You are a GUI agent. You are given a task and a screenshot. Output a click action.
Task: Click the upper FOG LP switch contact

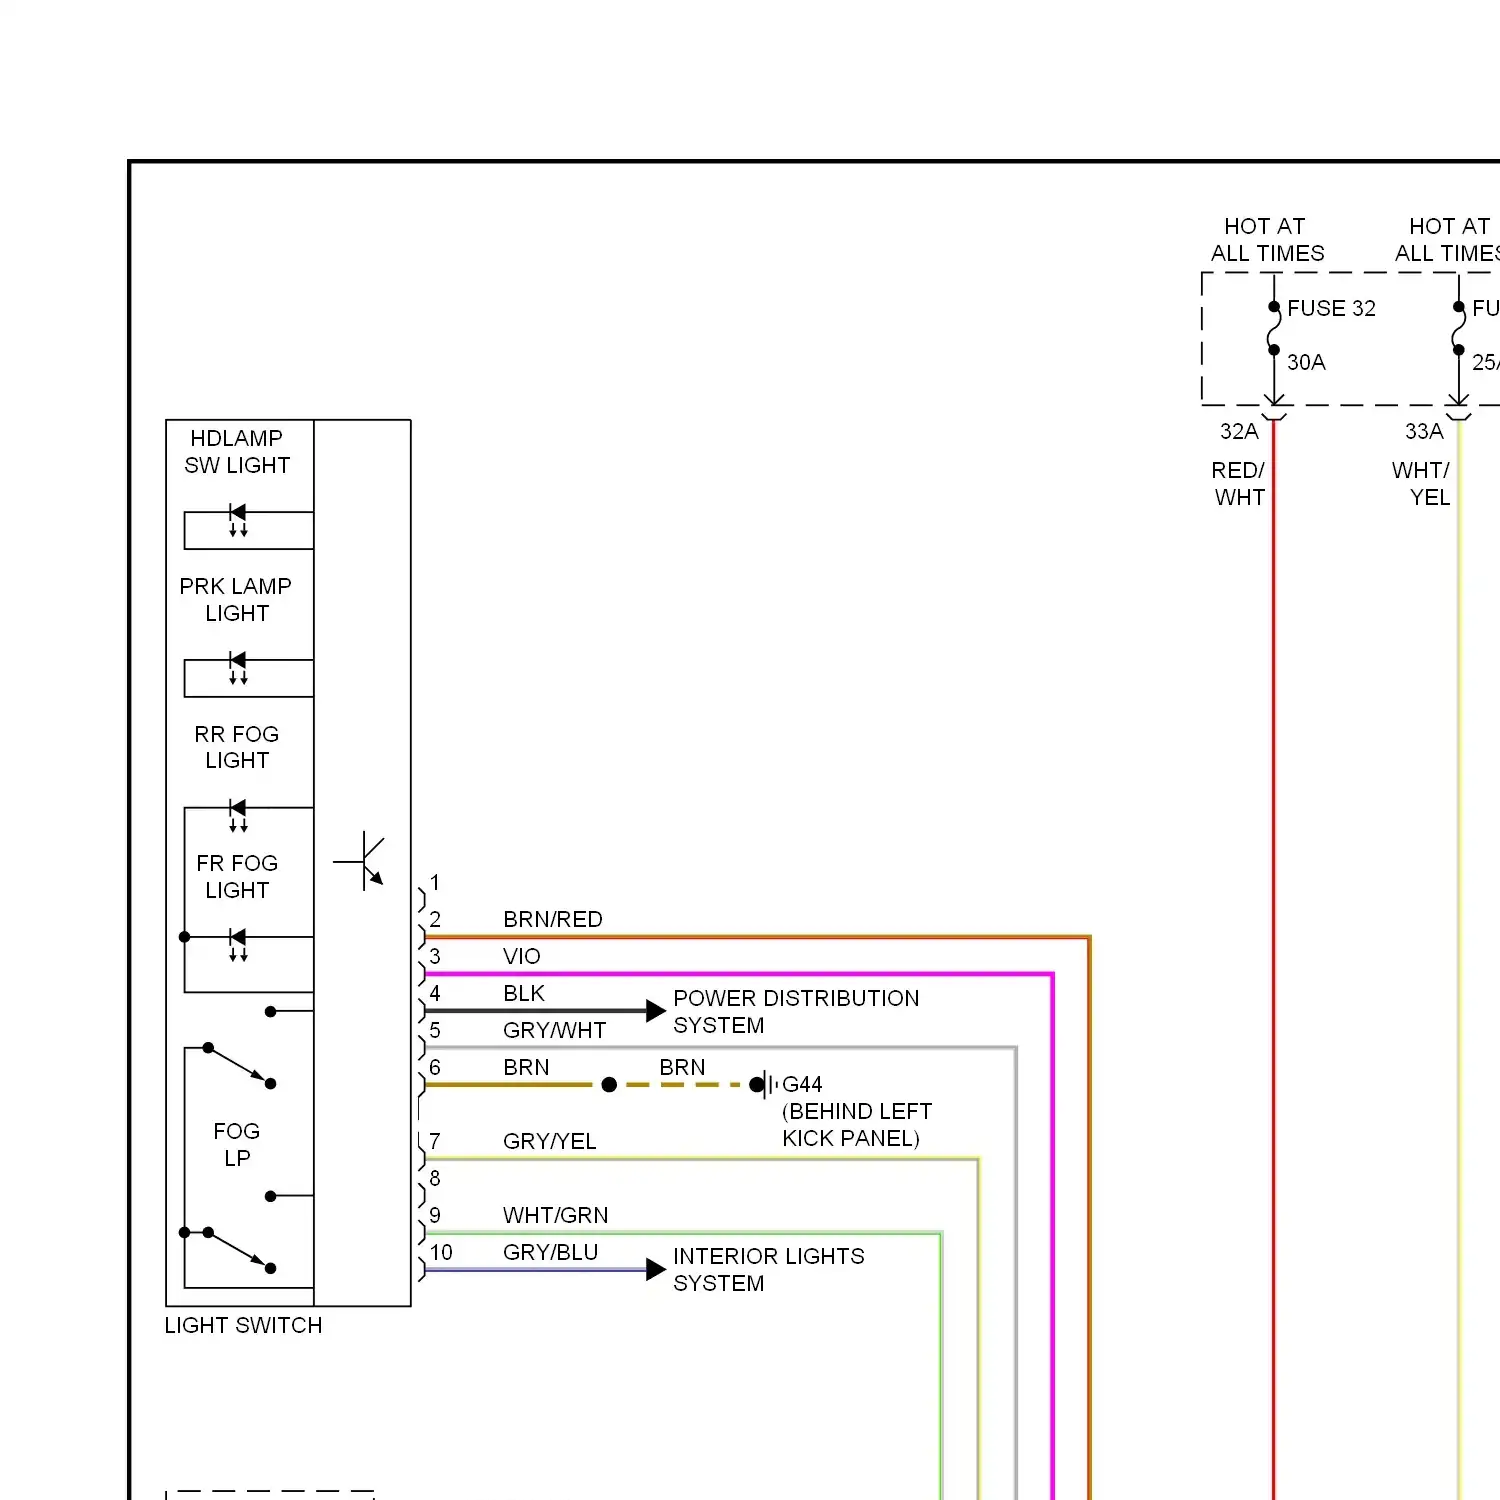pos(239,1065)
